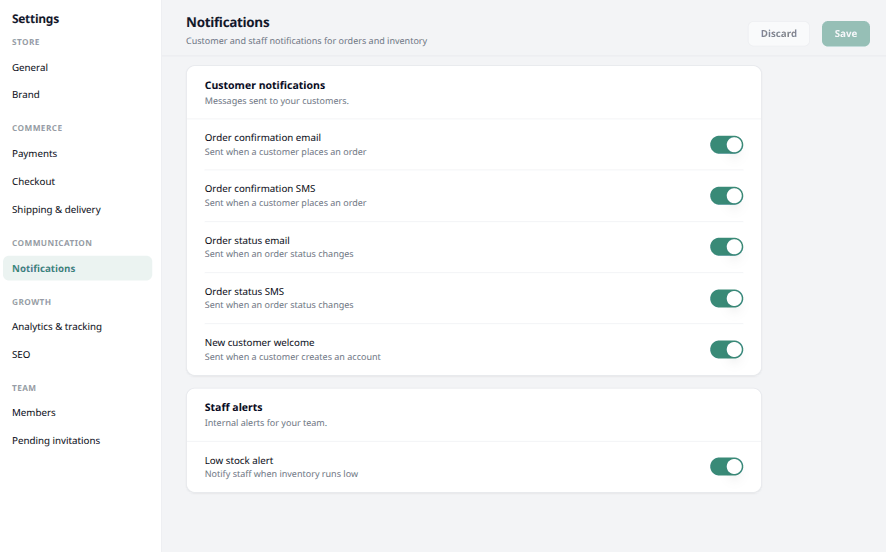Image resolution: width=886 pixels, height=552 pixels.
Task: Click 'Notify staff when inventory runs low'
Action: pos(281,474)
